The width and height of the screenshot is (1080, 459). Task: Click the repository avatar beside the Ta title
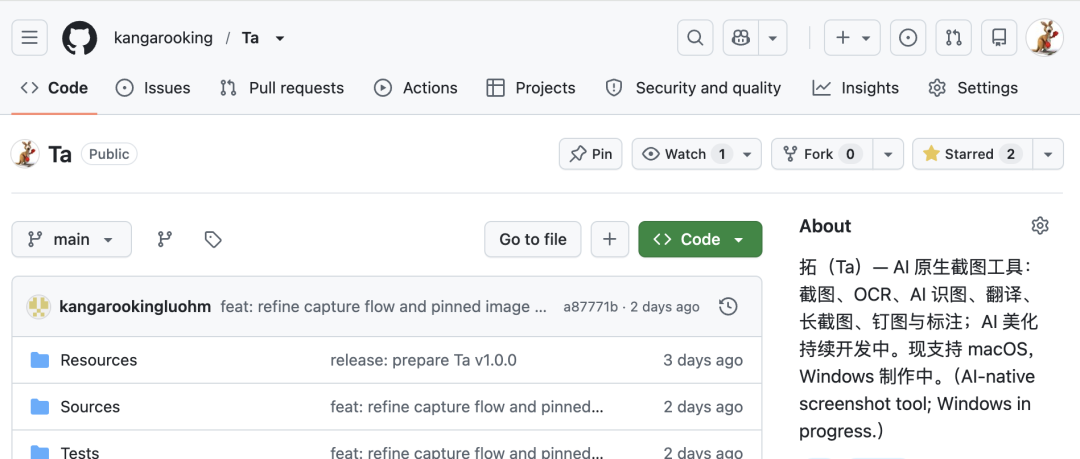click(x=25, y=154)
